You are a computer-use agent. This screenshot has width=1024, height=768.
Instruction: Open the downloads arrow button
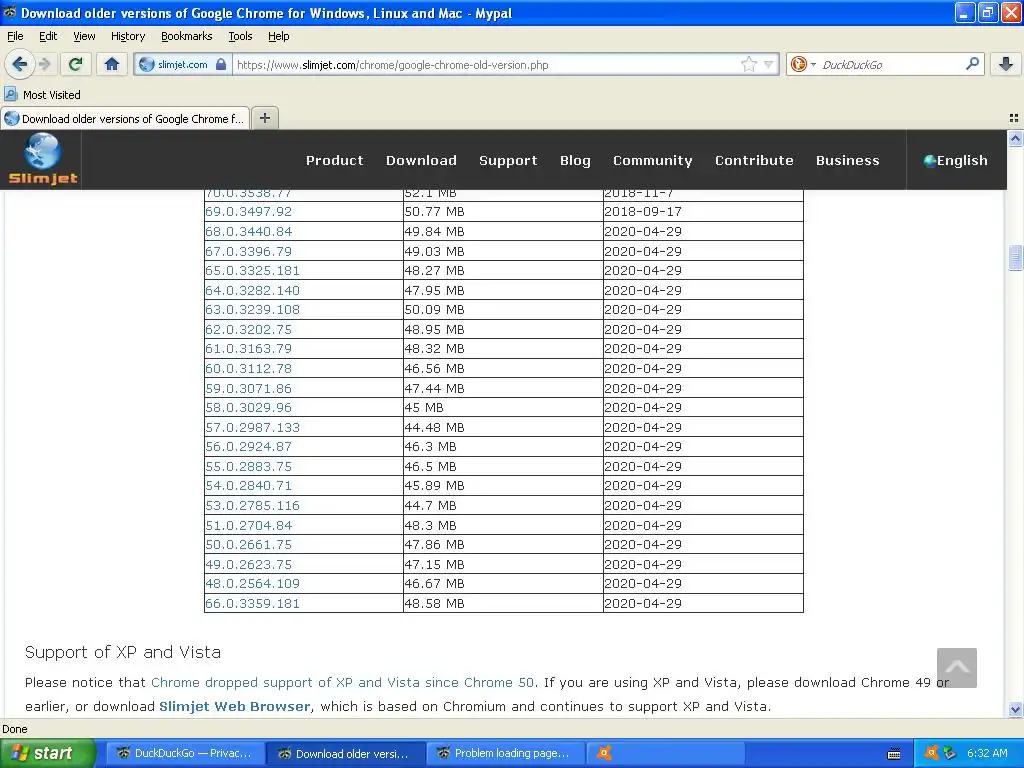coord(1006,64)
